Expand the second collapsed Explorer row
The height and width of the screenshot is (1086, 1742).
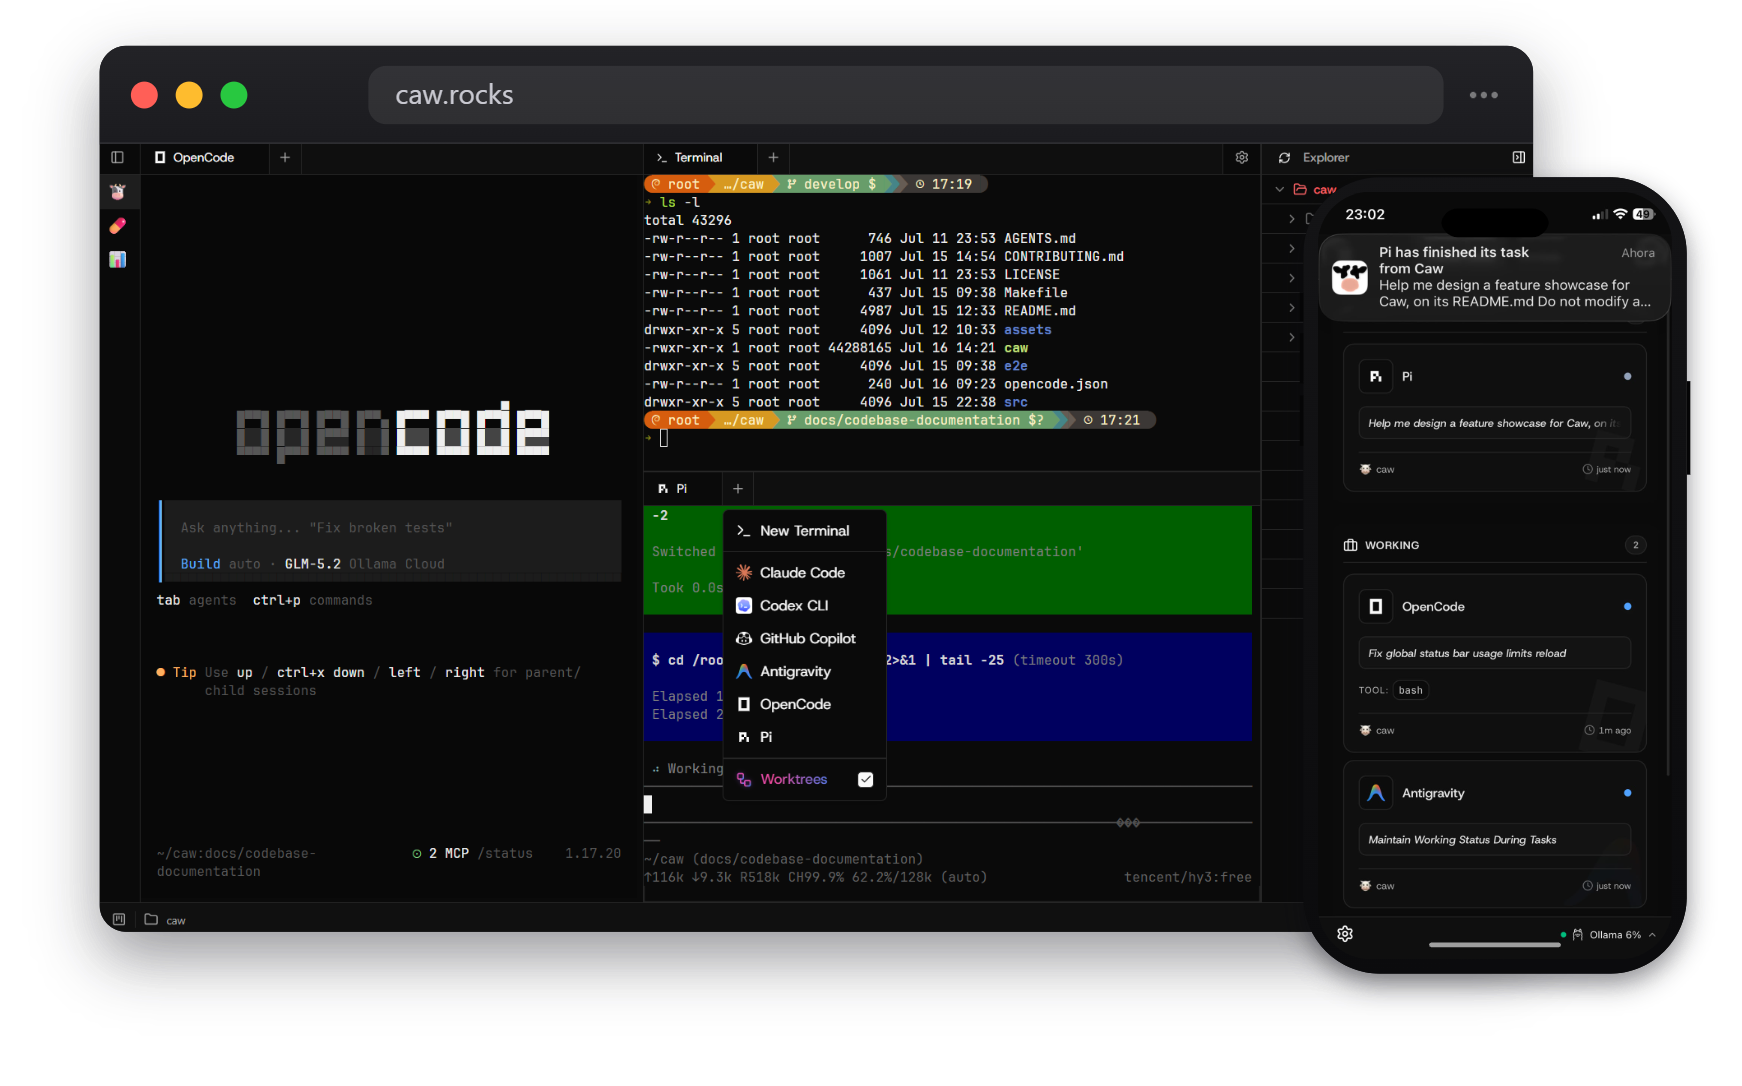(1292, 248)
